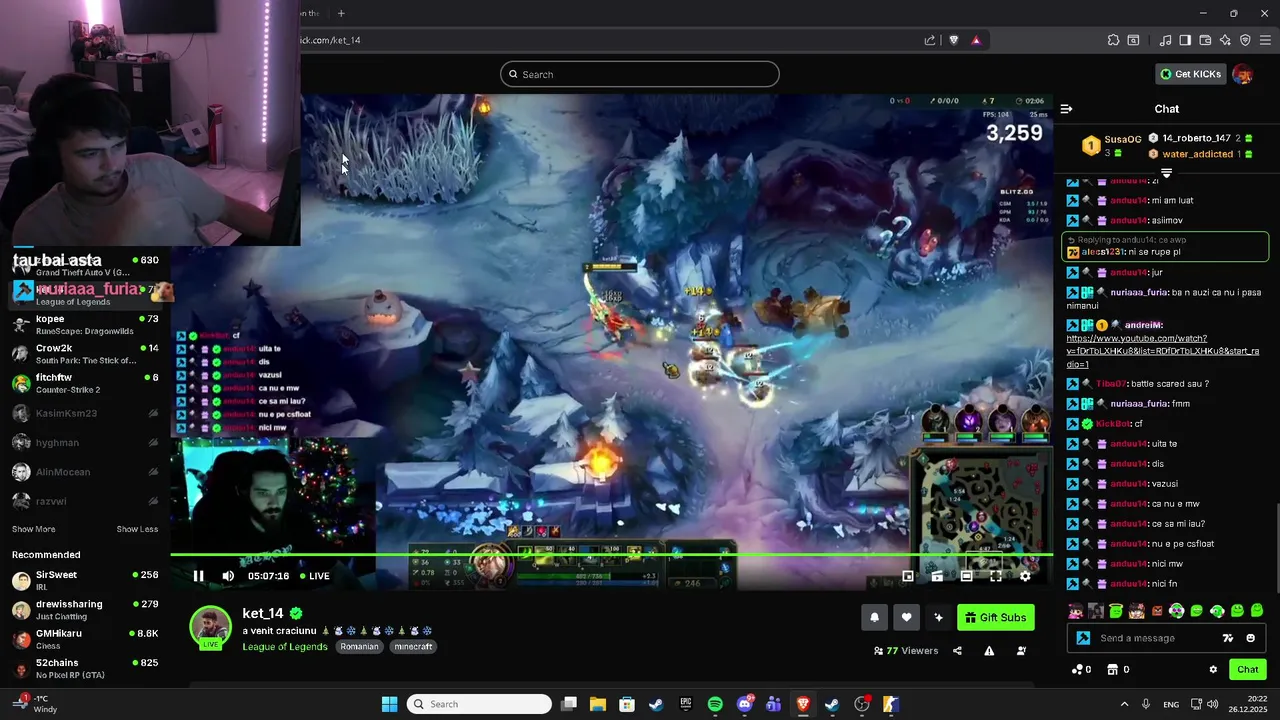Click the green stream progress bar
The height and width of the screenshot is (720, 1280).
(x=612, y=554)
